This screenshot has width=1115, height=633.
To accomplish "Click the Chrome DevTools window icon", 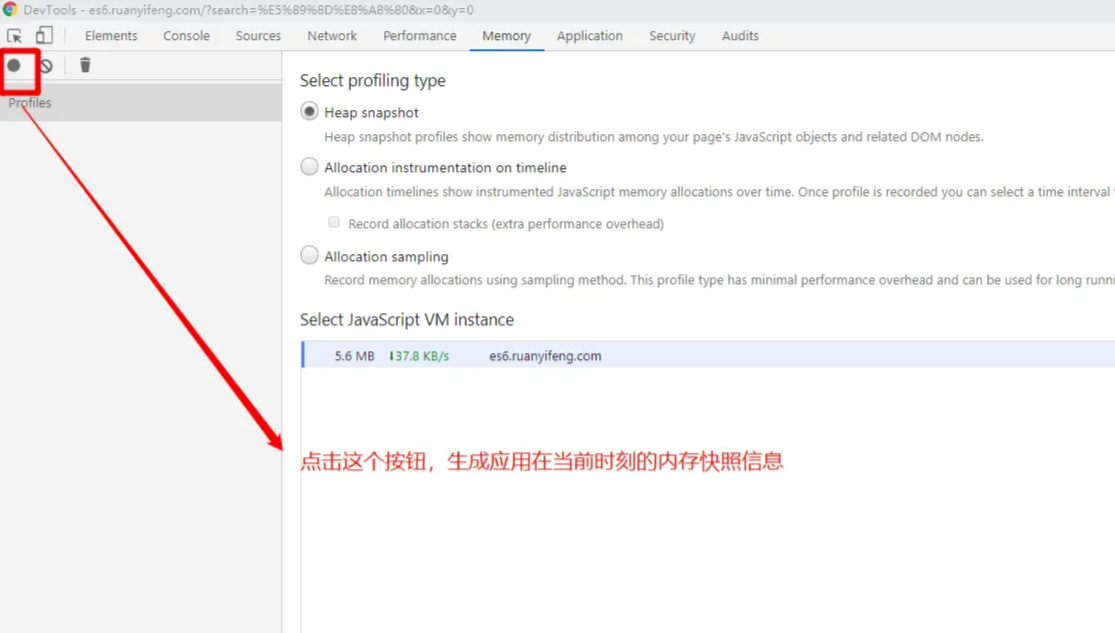I will (x=10, y=10).
